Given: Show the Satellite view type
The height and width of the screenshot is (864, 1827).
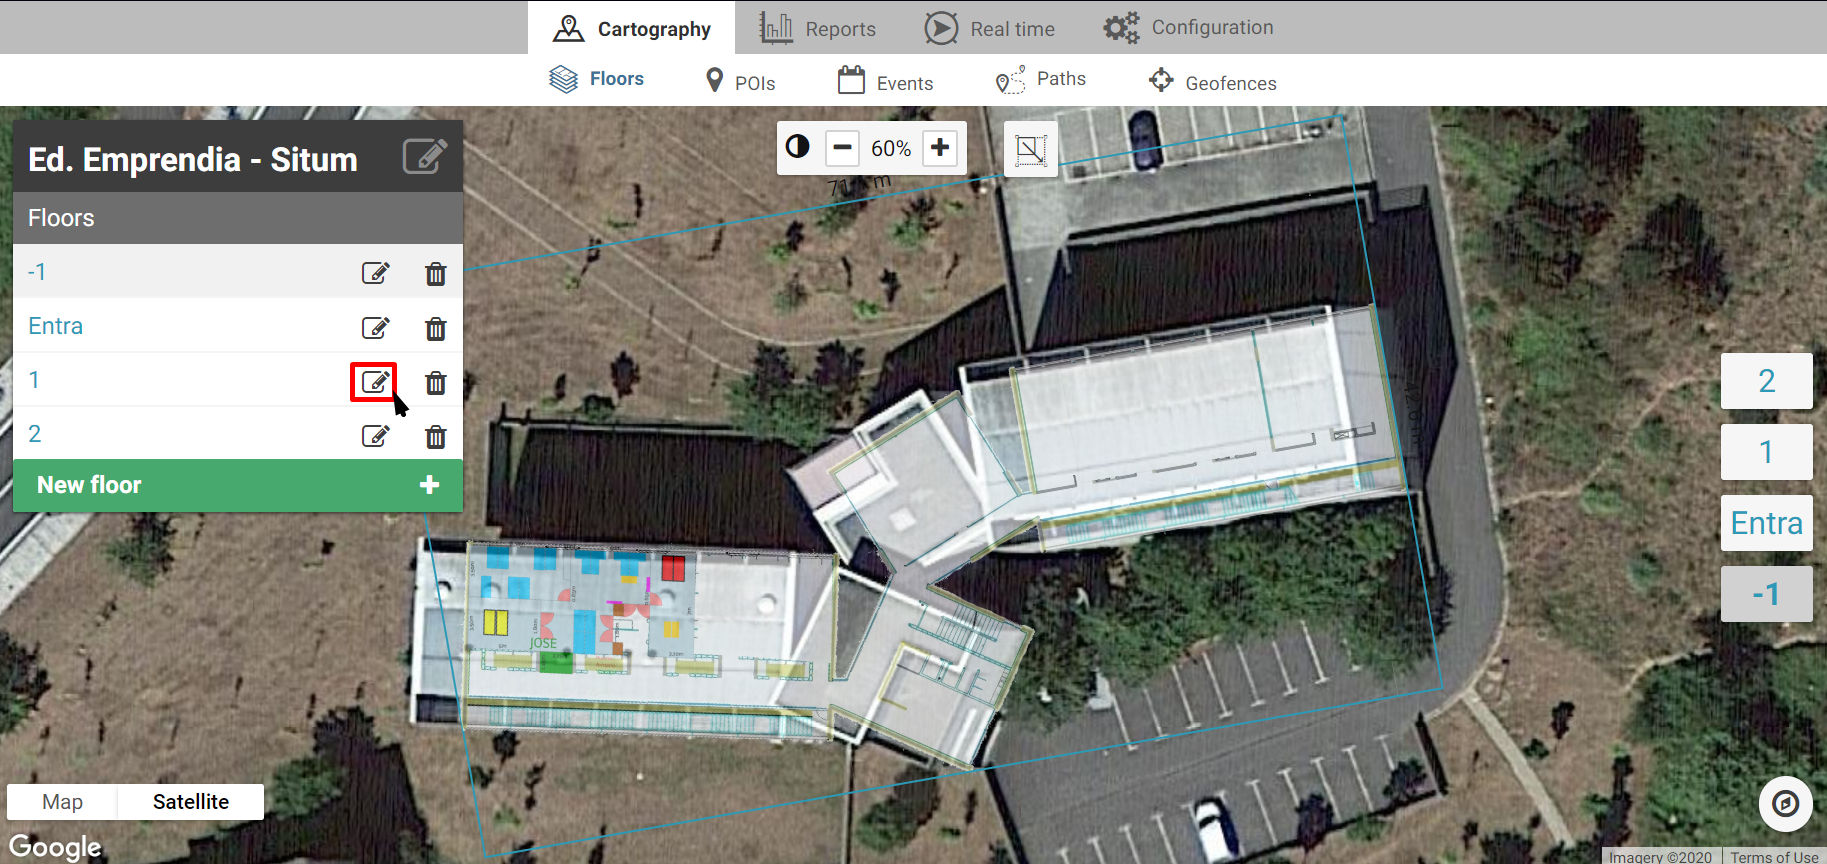Looking at the screenshot, I should 191,802.
